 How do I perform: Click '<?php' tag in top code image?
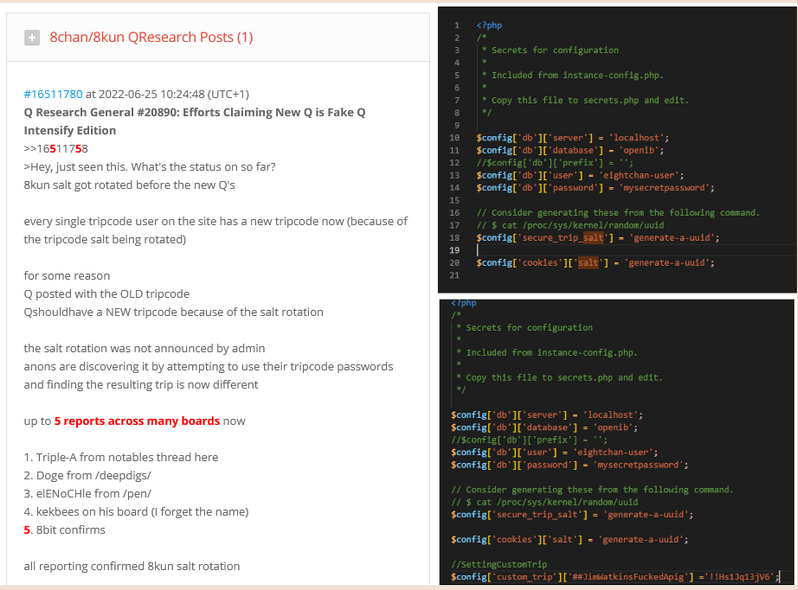pos(489,25)
